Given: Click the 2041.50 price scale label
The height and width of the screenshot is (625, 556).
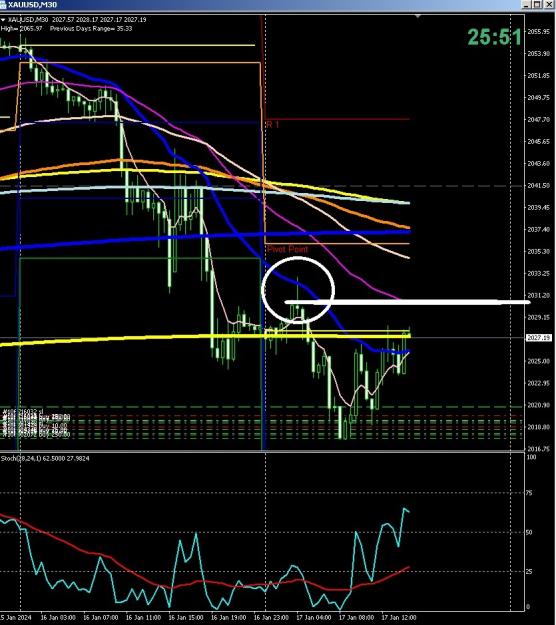Looking at the screenshot, I should coord(538,186).
